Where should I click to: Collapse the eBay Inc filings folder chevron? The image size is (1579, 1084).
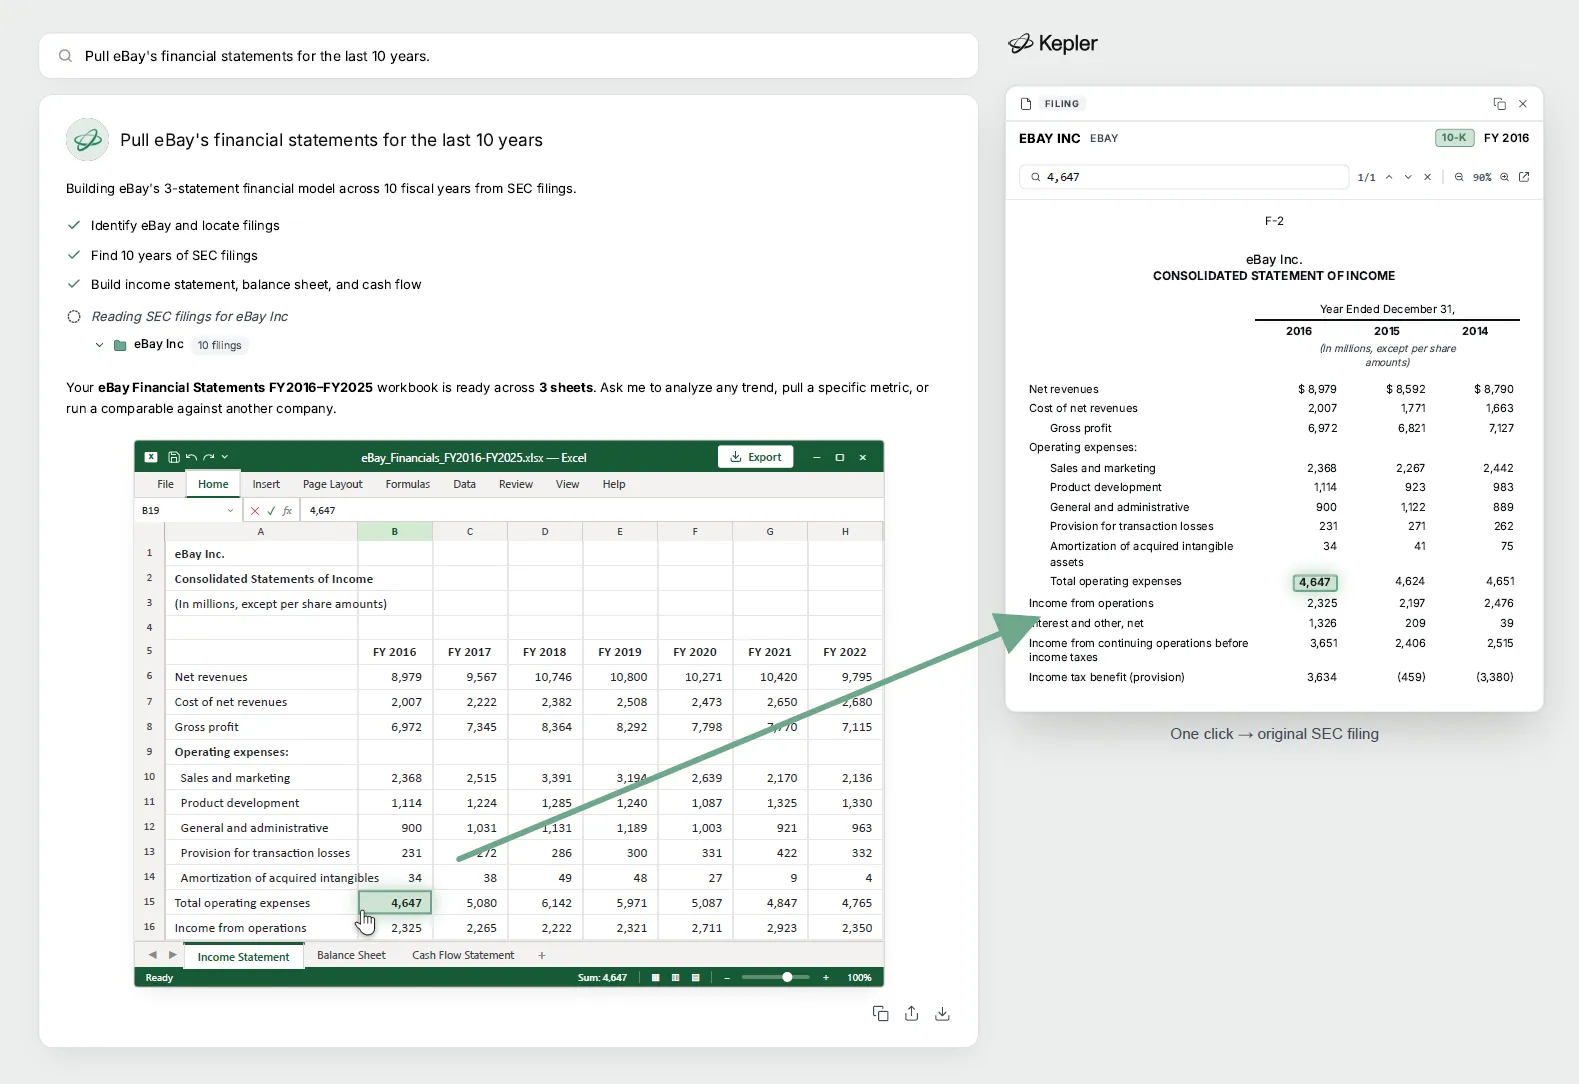(x=99, y=345)
